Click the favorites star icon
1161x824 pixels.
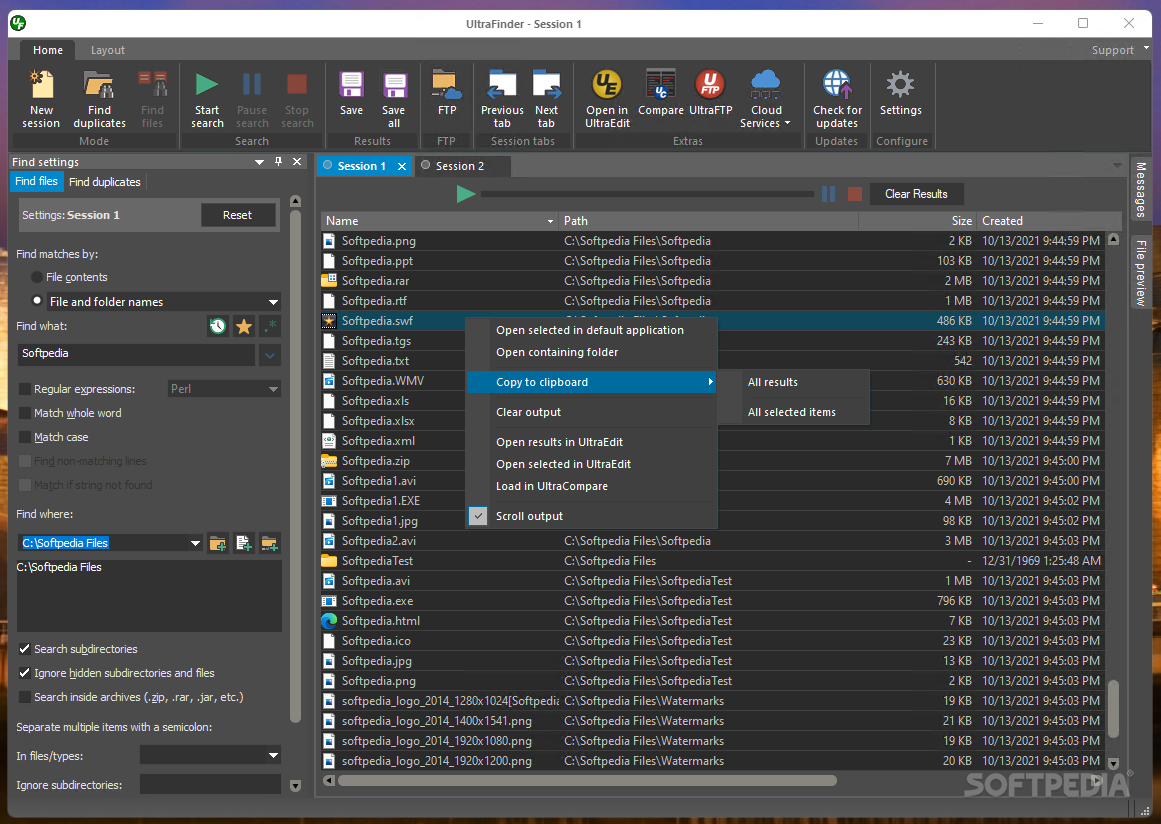point(244,326)
